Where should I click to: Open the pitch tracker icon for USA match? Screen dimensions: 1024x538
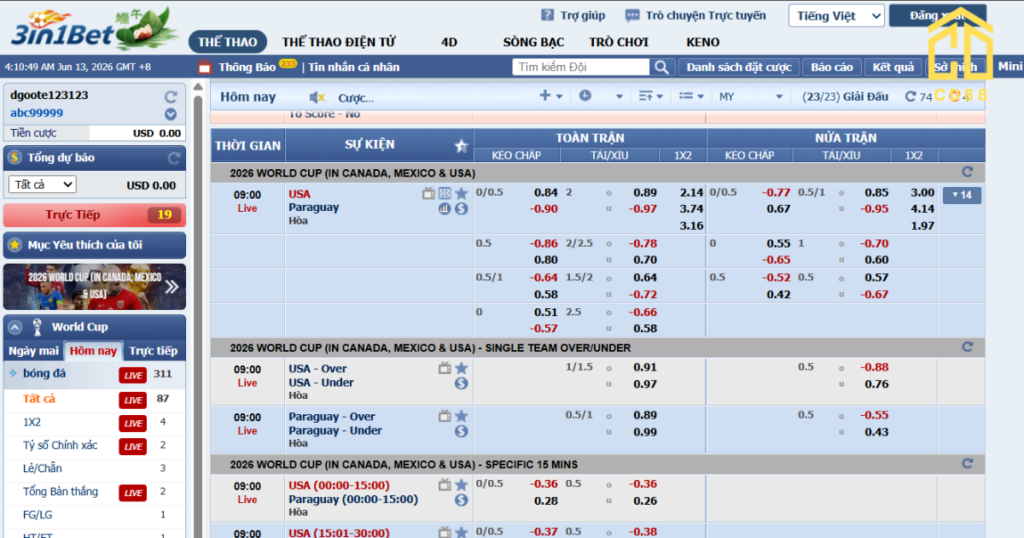[445, 193]
